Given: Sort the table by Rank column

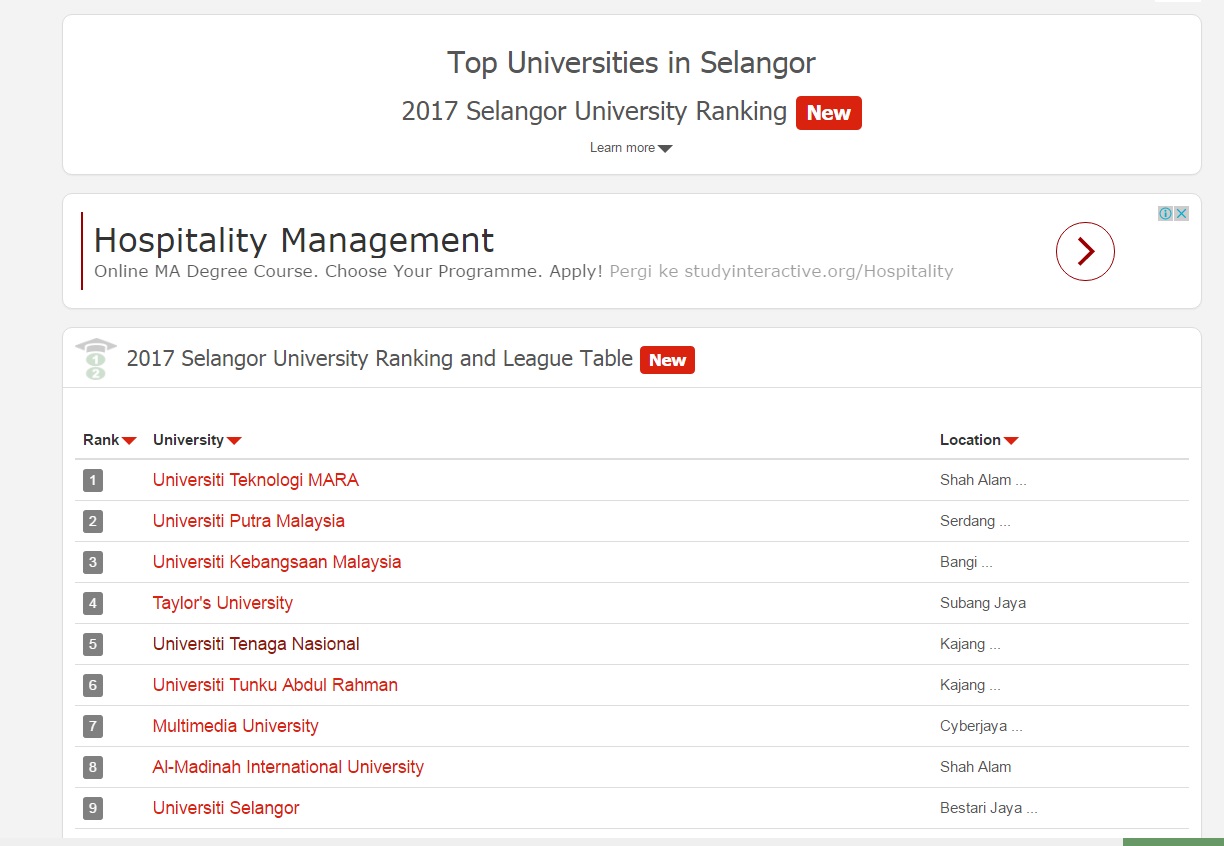Looking at the screenshot, I should coord(110,440).
